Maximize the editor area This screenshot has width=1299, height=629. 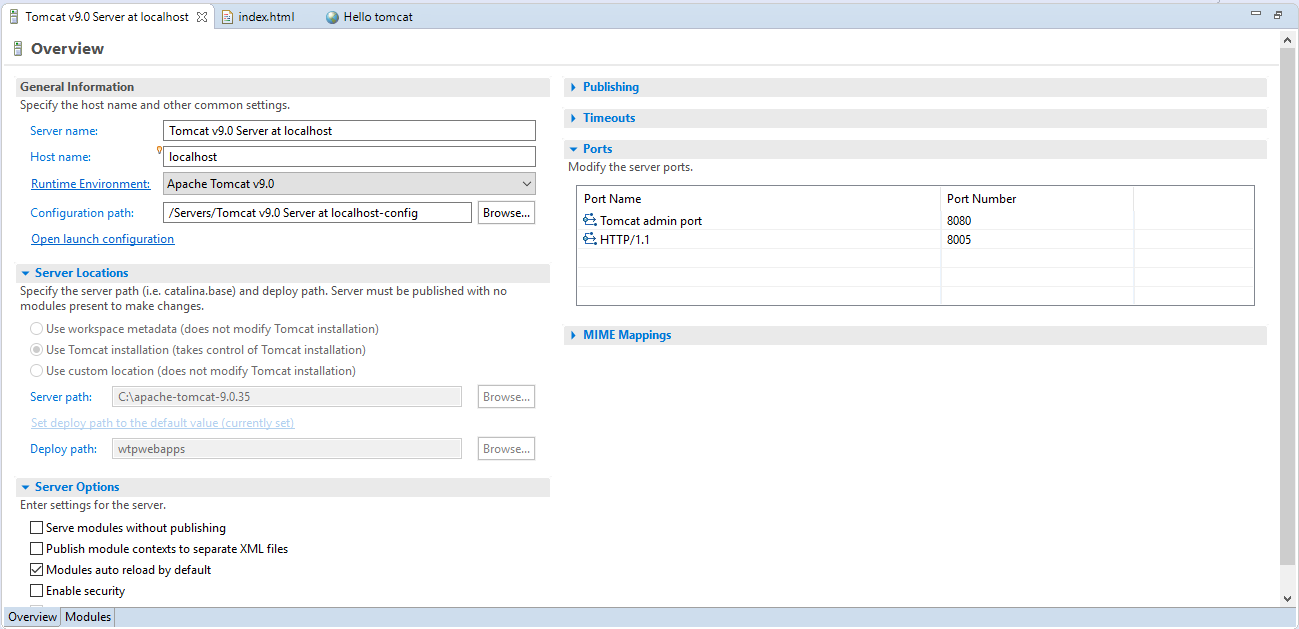[x=1278, y=15]
